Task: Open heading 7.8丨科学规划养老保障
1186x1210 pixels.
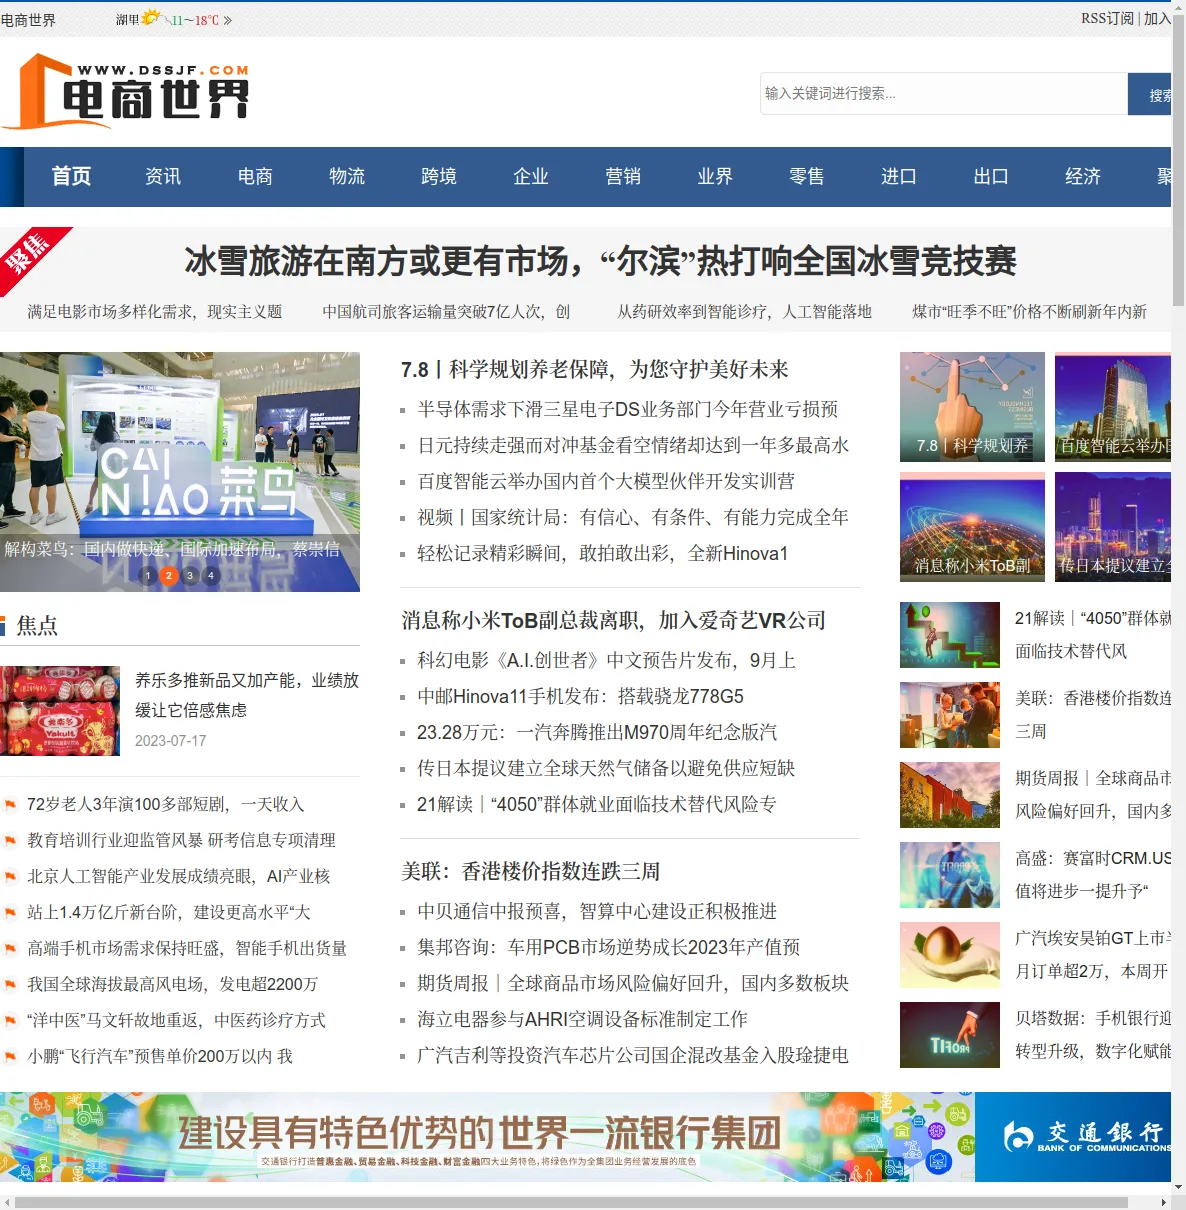Action: coord(595,370)
